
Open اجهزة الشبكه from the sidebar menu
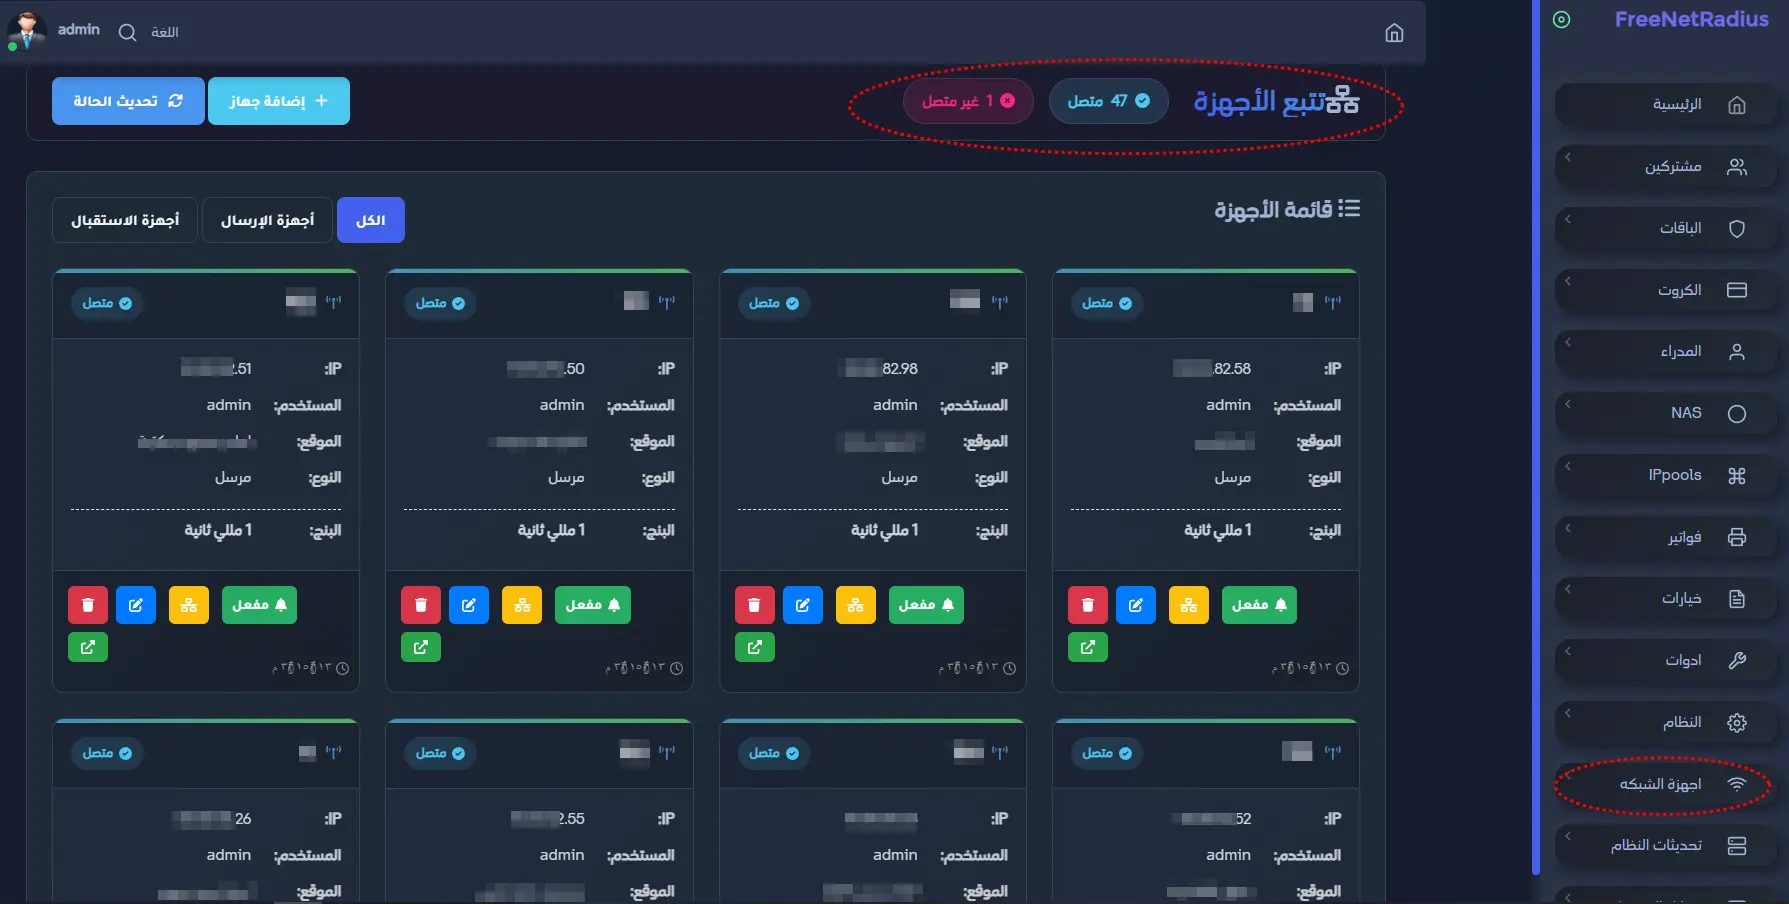click(1665, 783)
